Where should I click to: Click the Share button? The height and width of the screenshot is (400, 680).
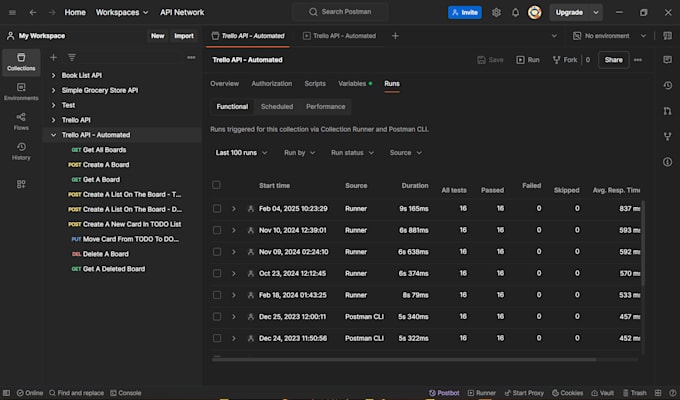coord(612,60)
